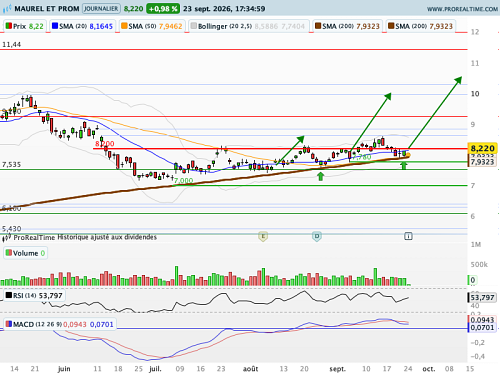Image resolution: width=500 pixels, height=375 pixels.
Task: Click the 5,430 level label
Action: coord(11,229)
